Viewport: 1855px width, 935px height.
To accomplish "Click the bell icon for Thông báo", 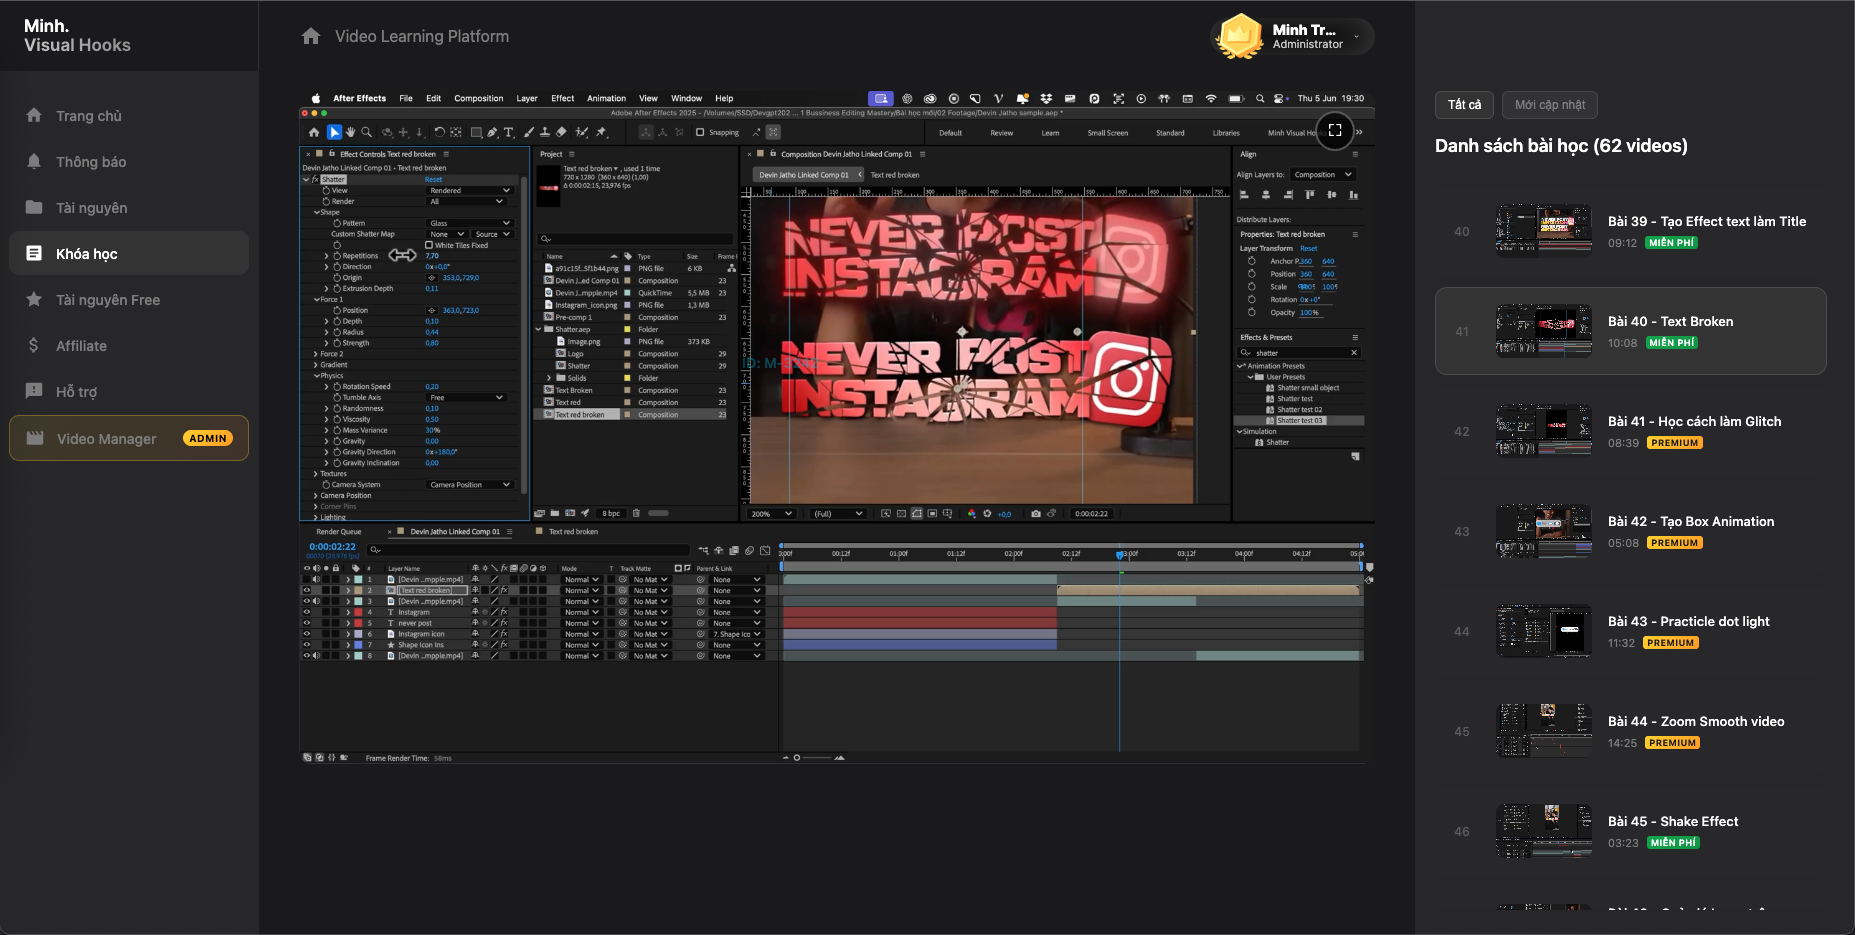I will click(34, 162).
